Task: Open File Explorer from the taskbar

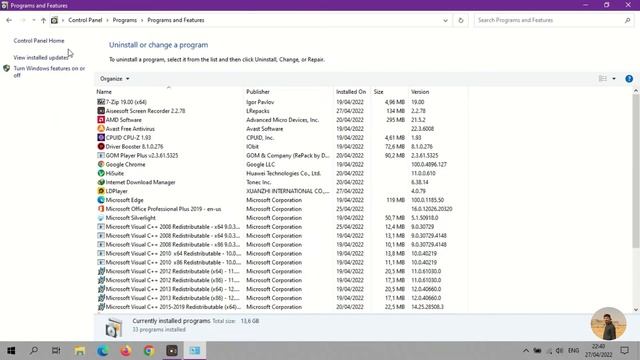Action: 80,350
